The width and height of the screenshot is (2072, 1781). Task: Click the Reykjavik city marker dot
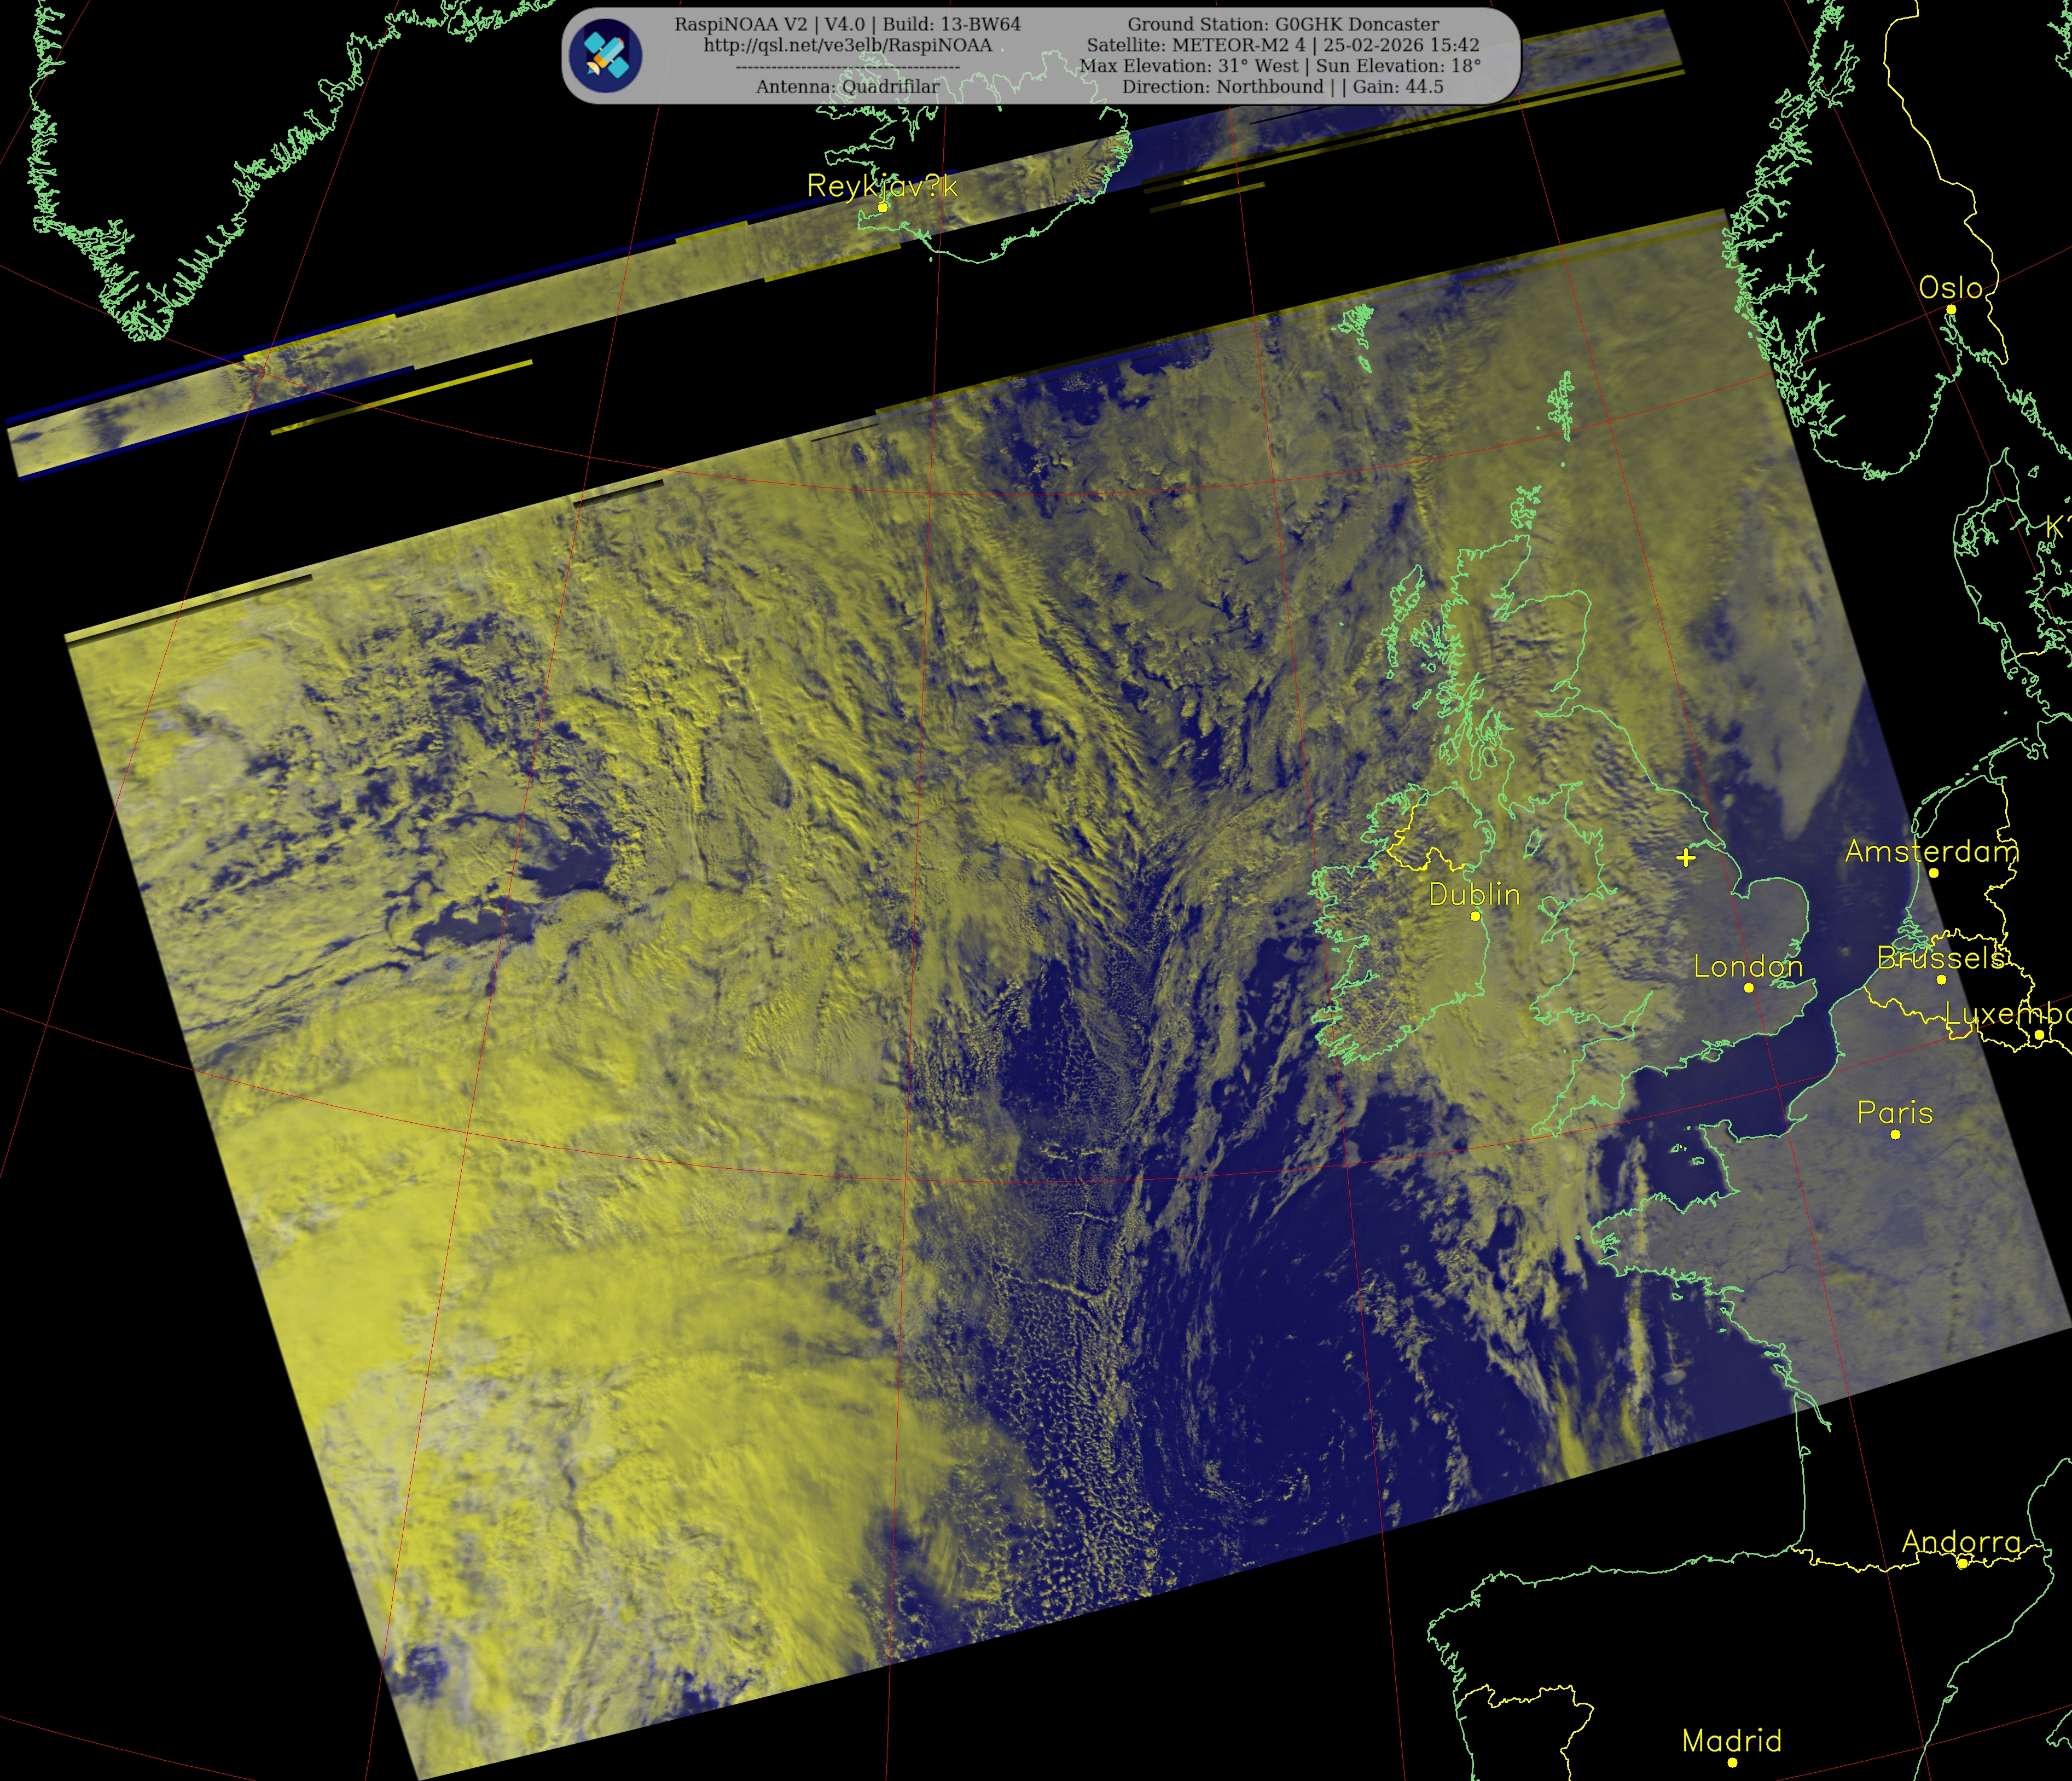[x=882, y=207]
